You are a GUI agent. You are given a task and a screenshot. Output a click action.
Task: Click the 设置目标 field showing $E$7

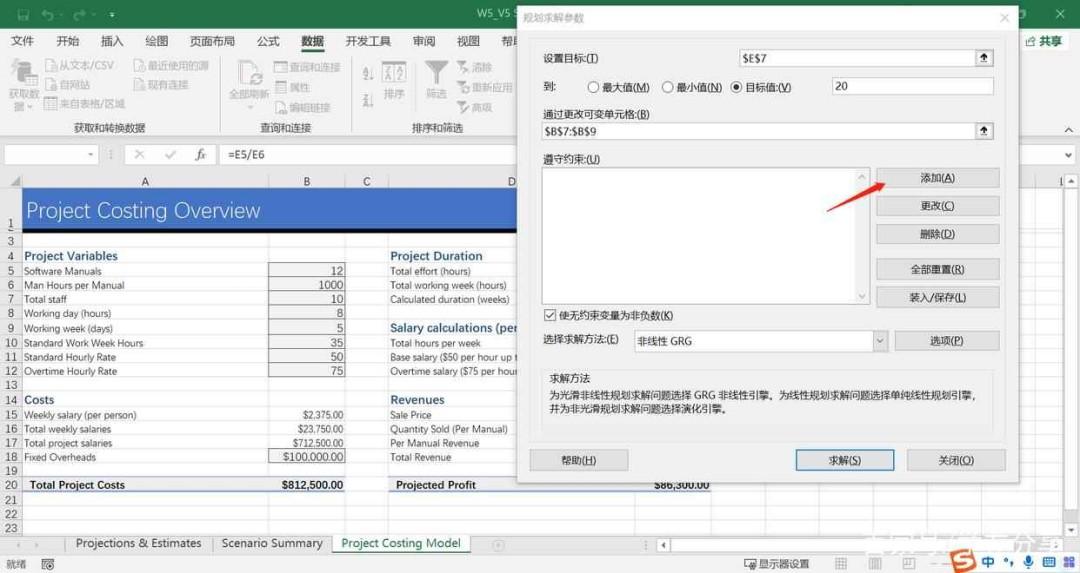pyautogui.click(x=857, y=59)
